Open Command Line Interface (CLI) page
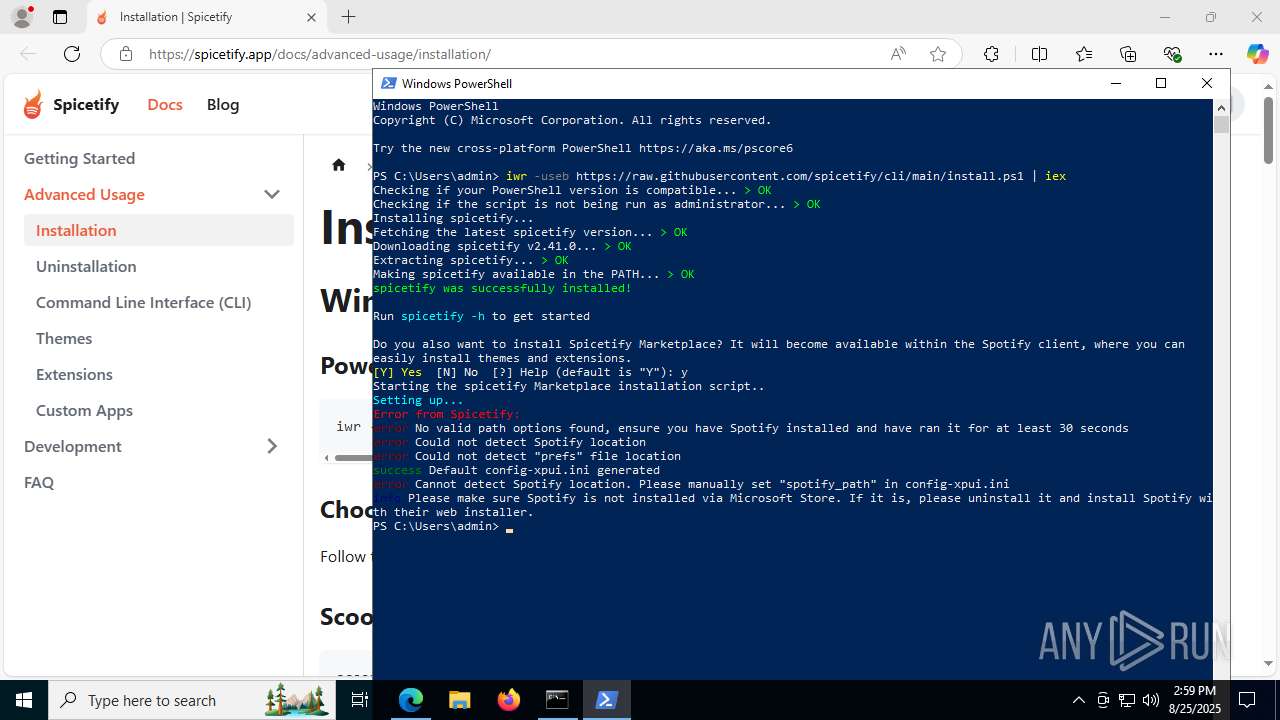The image size is (1280, 720). point(143,302)
